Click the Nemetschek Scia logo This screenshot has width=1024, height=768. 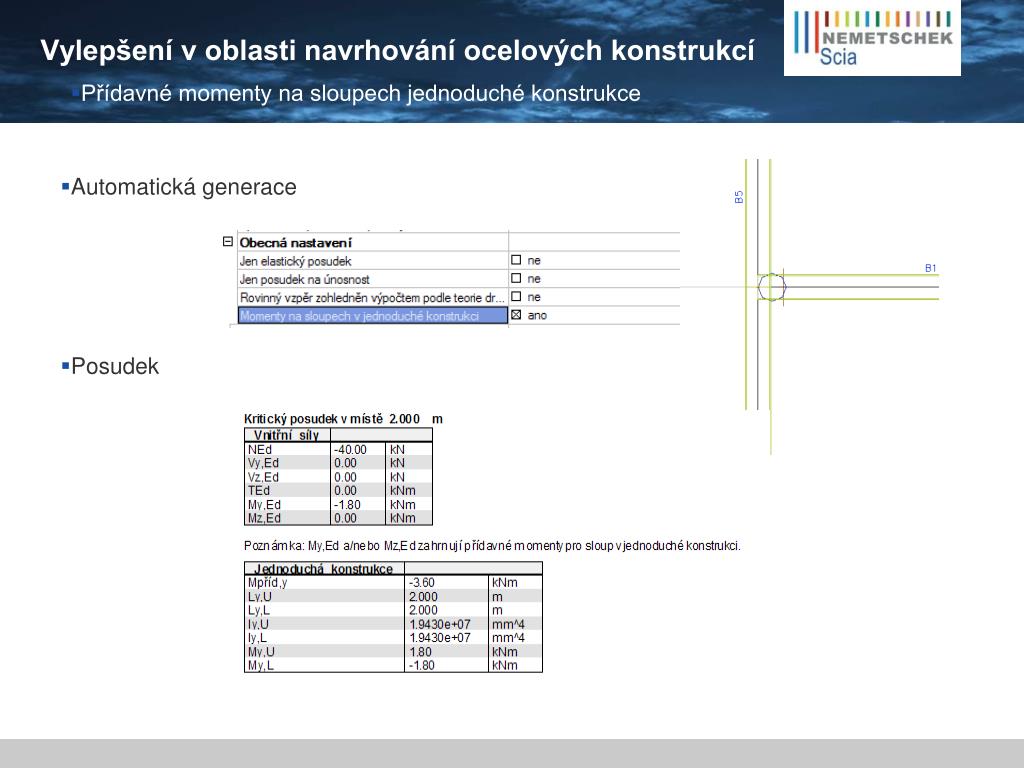[872, 38]
